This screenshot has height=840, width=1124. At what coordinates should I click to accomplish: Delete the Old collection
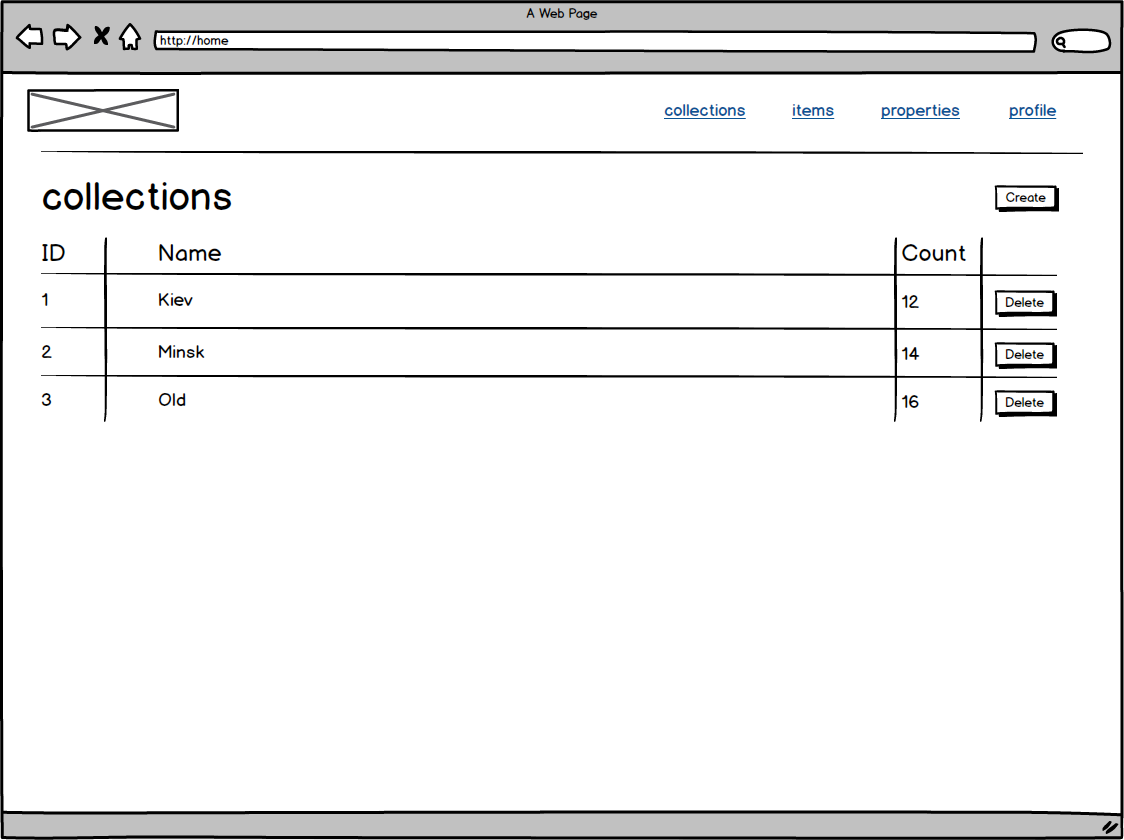tap(1026, 403)
